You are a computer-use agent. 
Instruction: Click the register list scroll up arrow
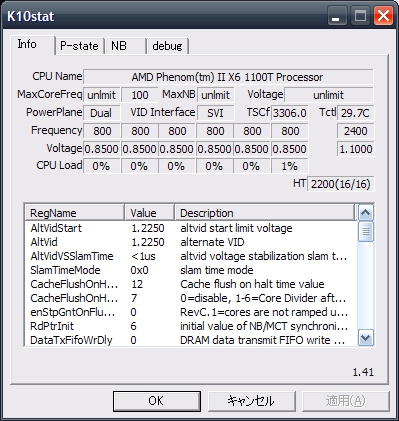tap(366, 213)
